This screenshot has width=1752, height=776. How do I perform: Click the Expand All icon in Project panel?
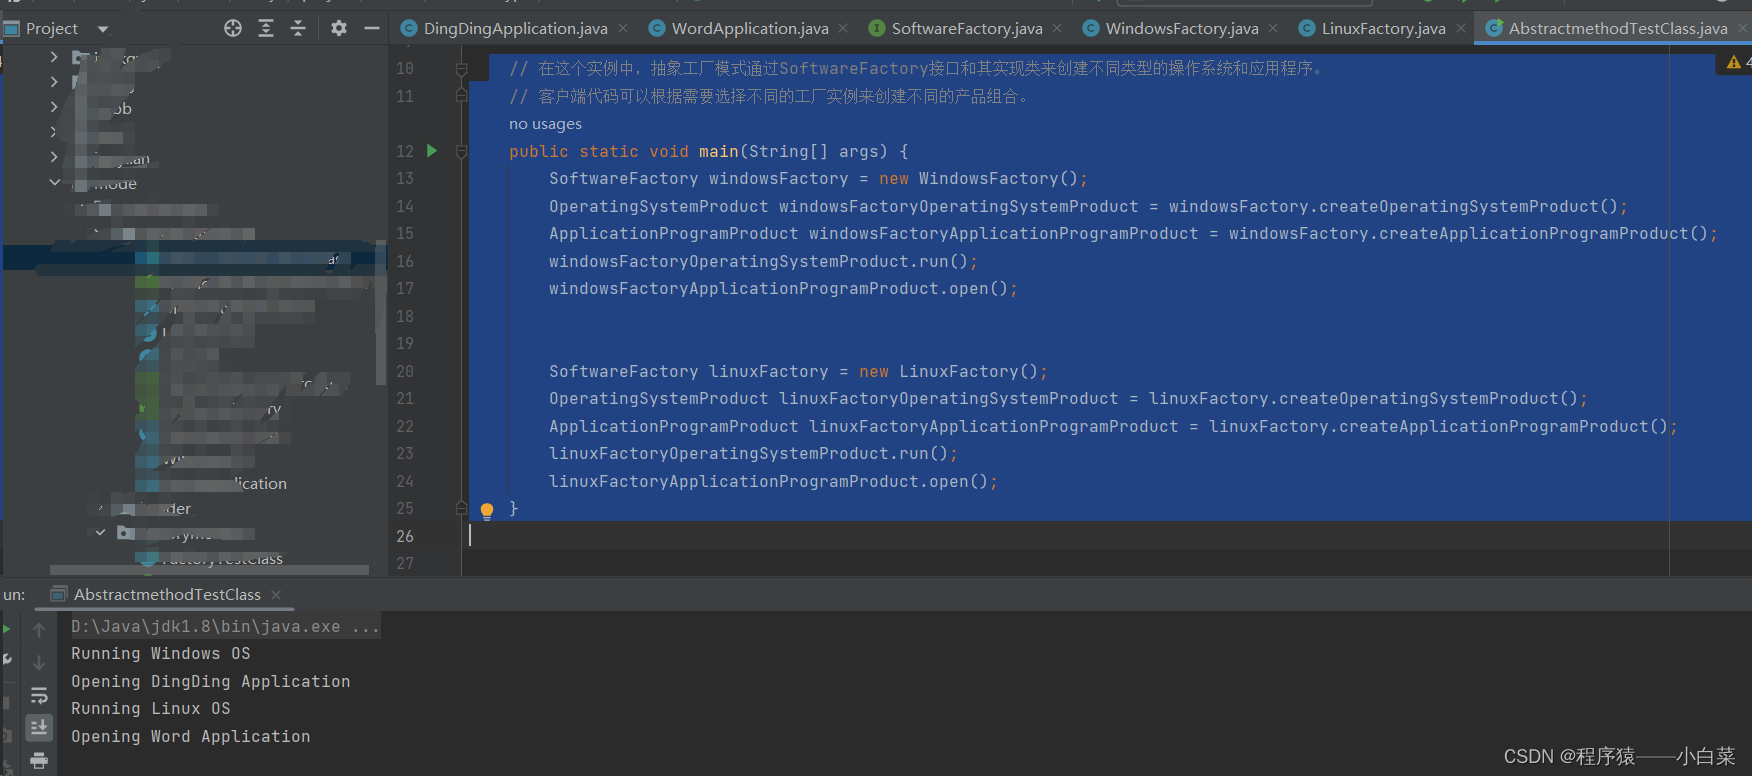[x=266, y=28]
